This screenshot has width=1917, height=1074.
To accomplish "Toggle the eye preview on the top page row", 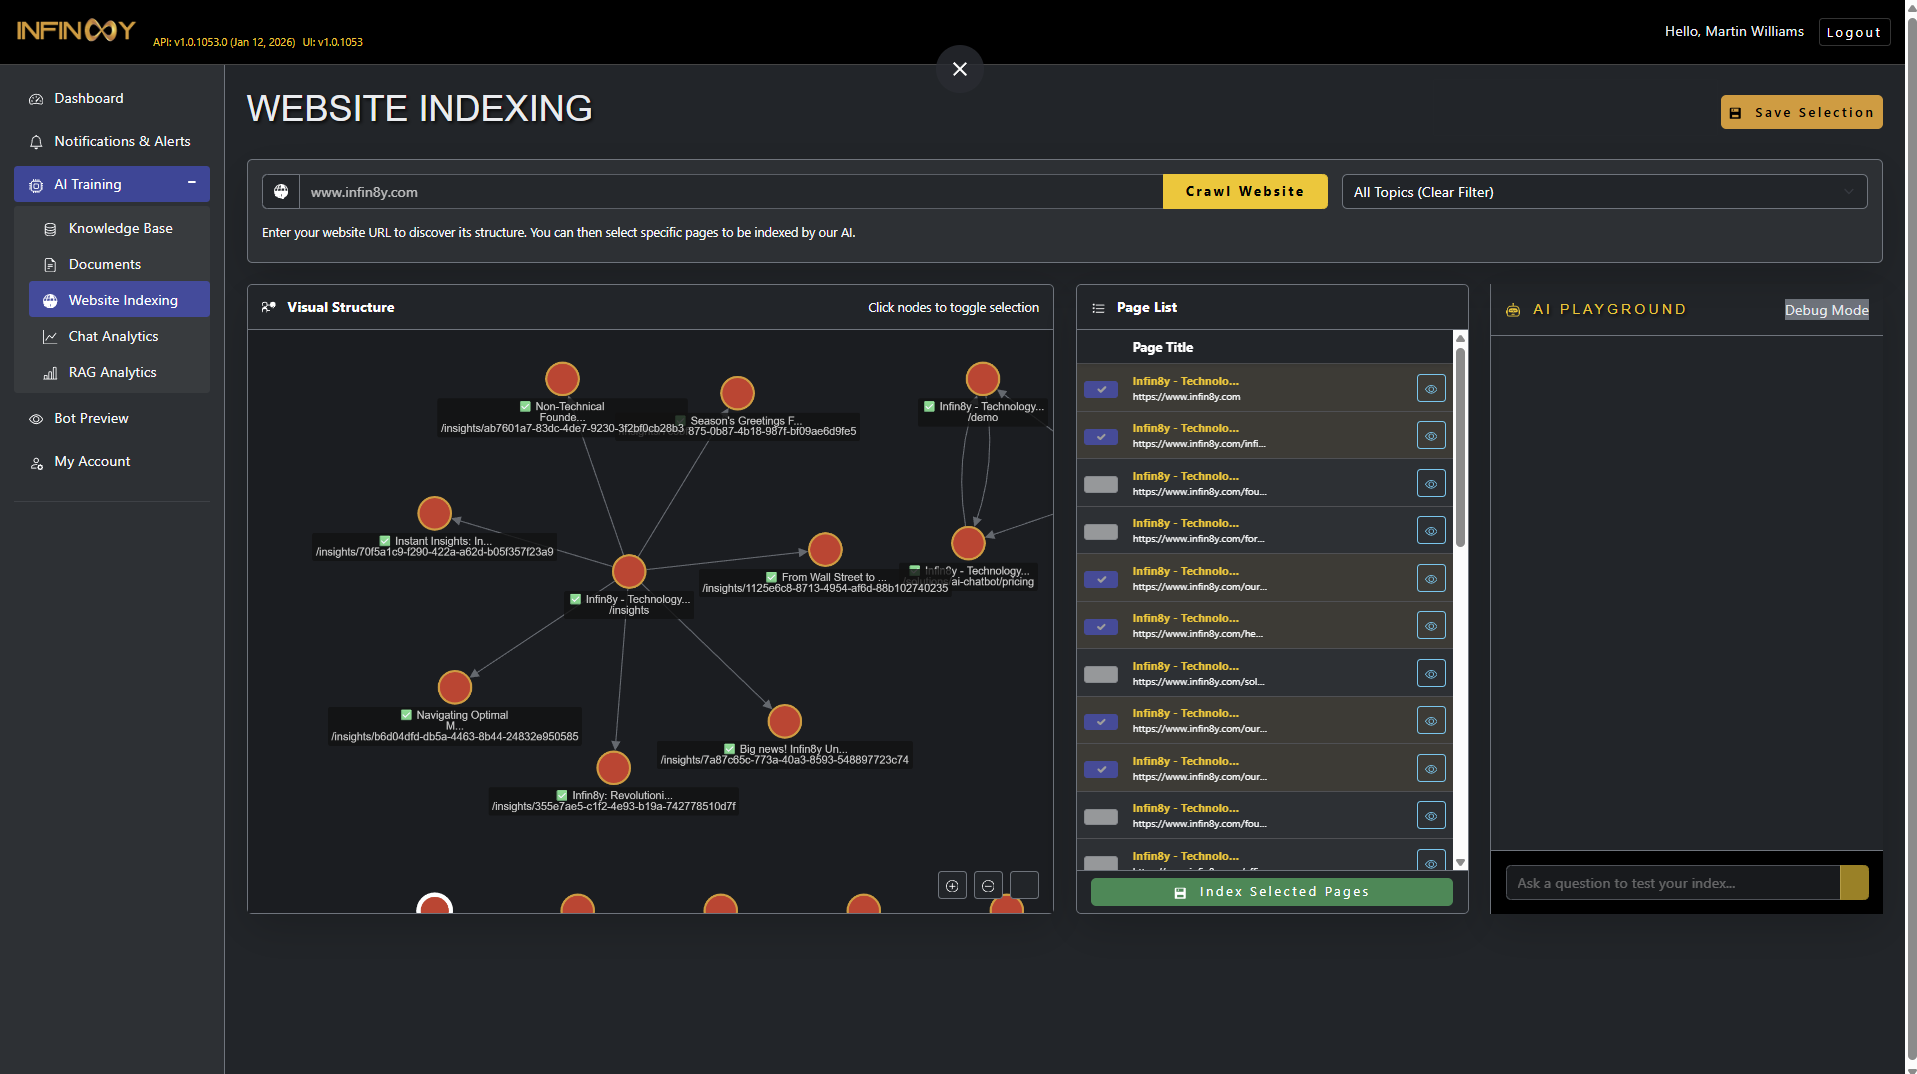I will coord(1430,388).
